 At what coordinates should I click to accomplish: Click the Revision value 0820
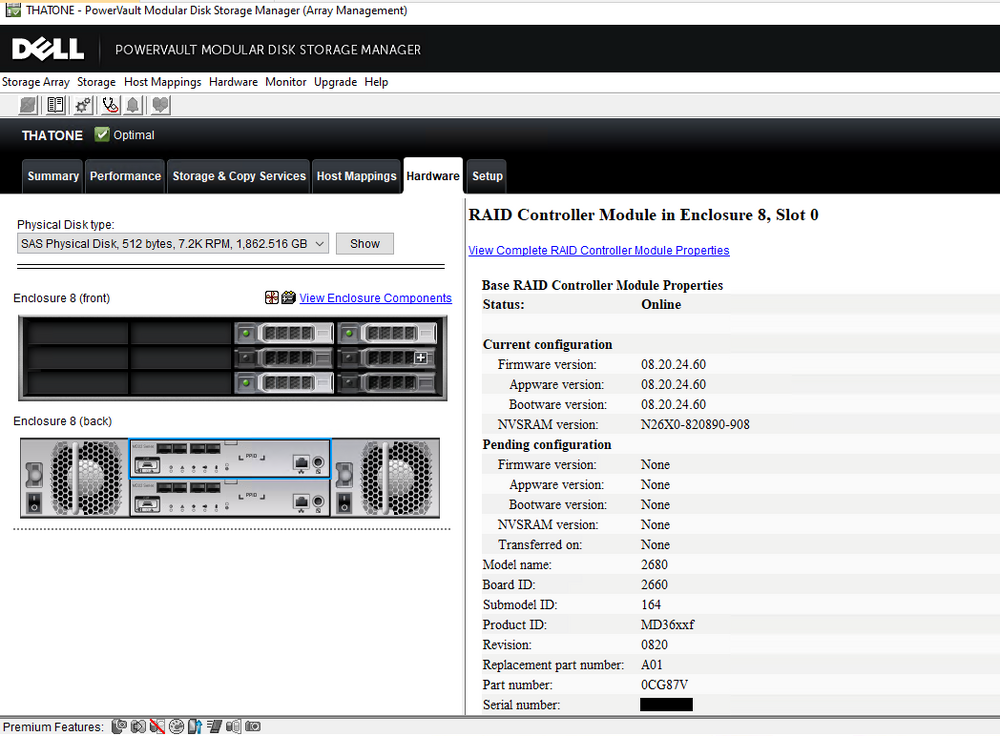(654, 645)
